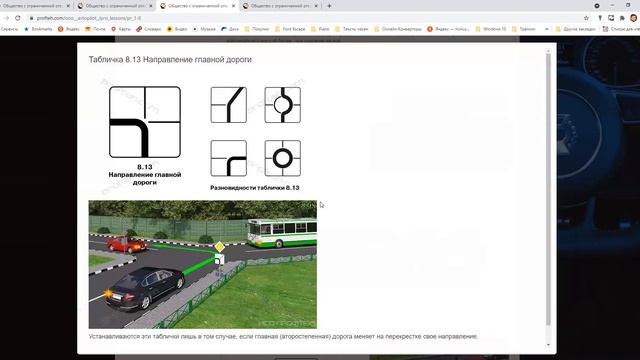
Task: Click the diagonal road variant sign
Action: 229,105
